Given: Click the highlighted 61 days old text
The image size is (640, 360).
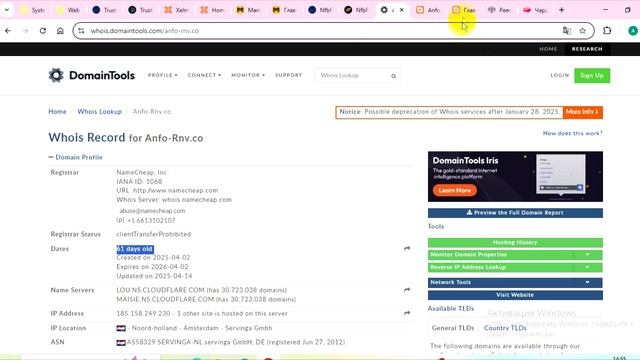Looking at the screenshot, I should (x=135, y=249).
